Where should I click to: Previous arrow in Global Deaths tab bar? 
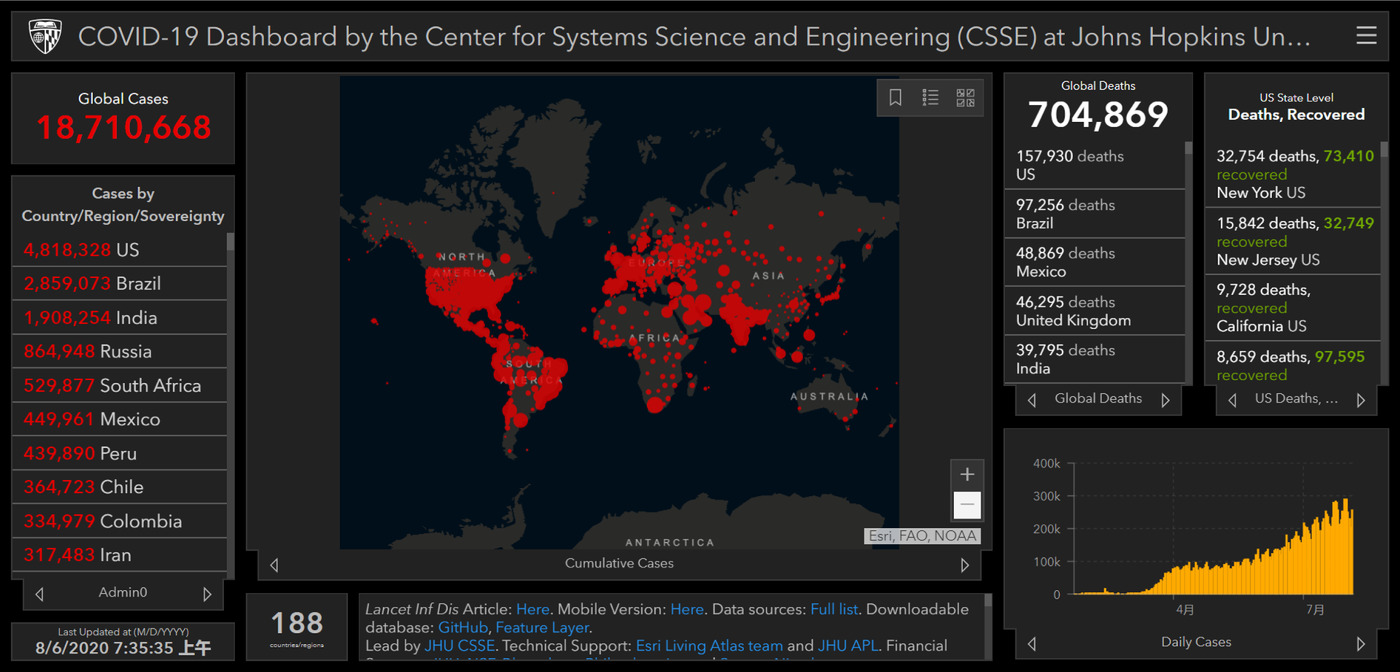pyautogui.click(x=1032, y=400)
